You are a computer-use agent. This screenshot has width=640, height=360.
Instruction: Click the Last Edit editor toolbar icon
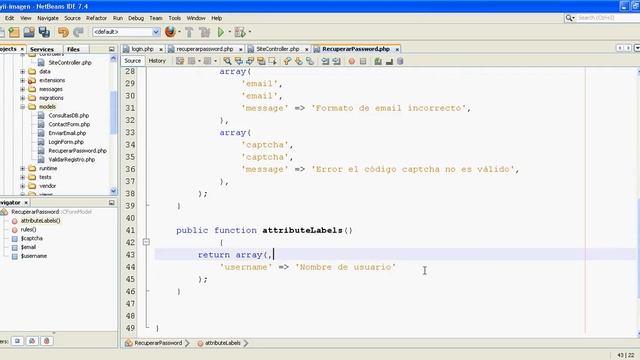pyautogui.click(x=180, y=61)
